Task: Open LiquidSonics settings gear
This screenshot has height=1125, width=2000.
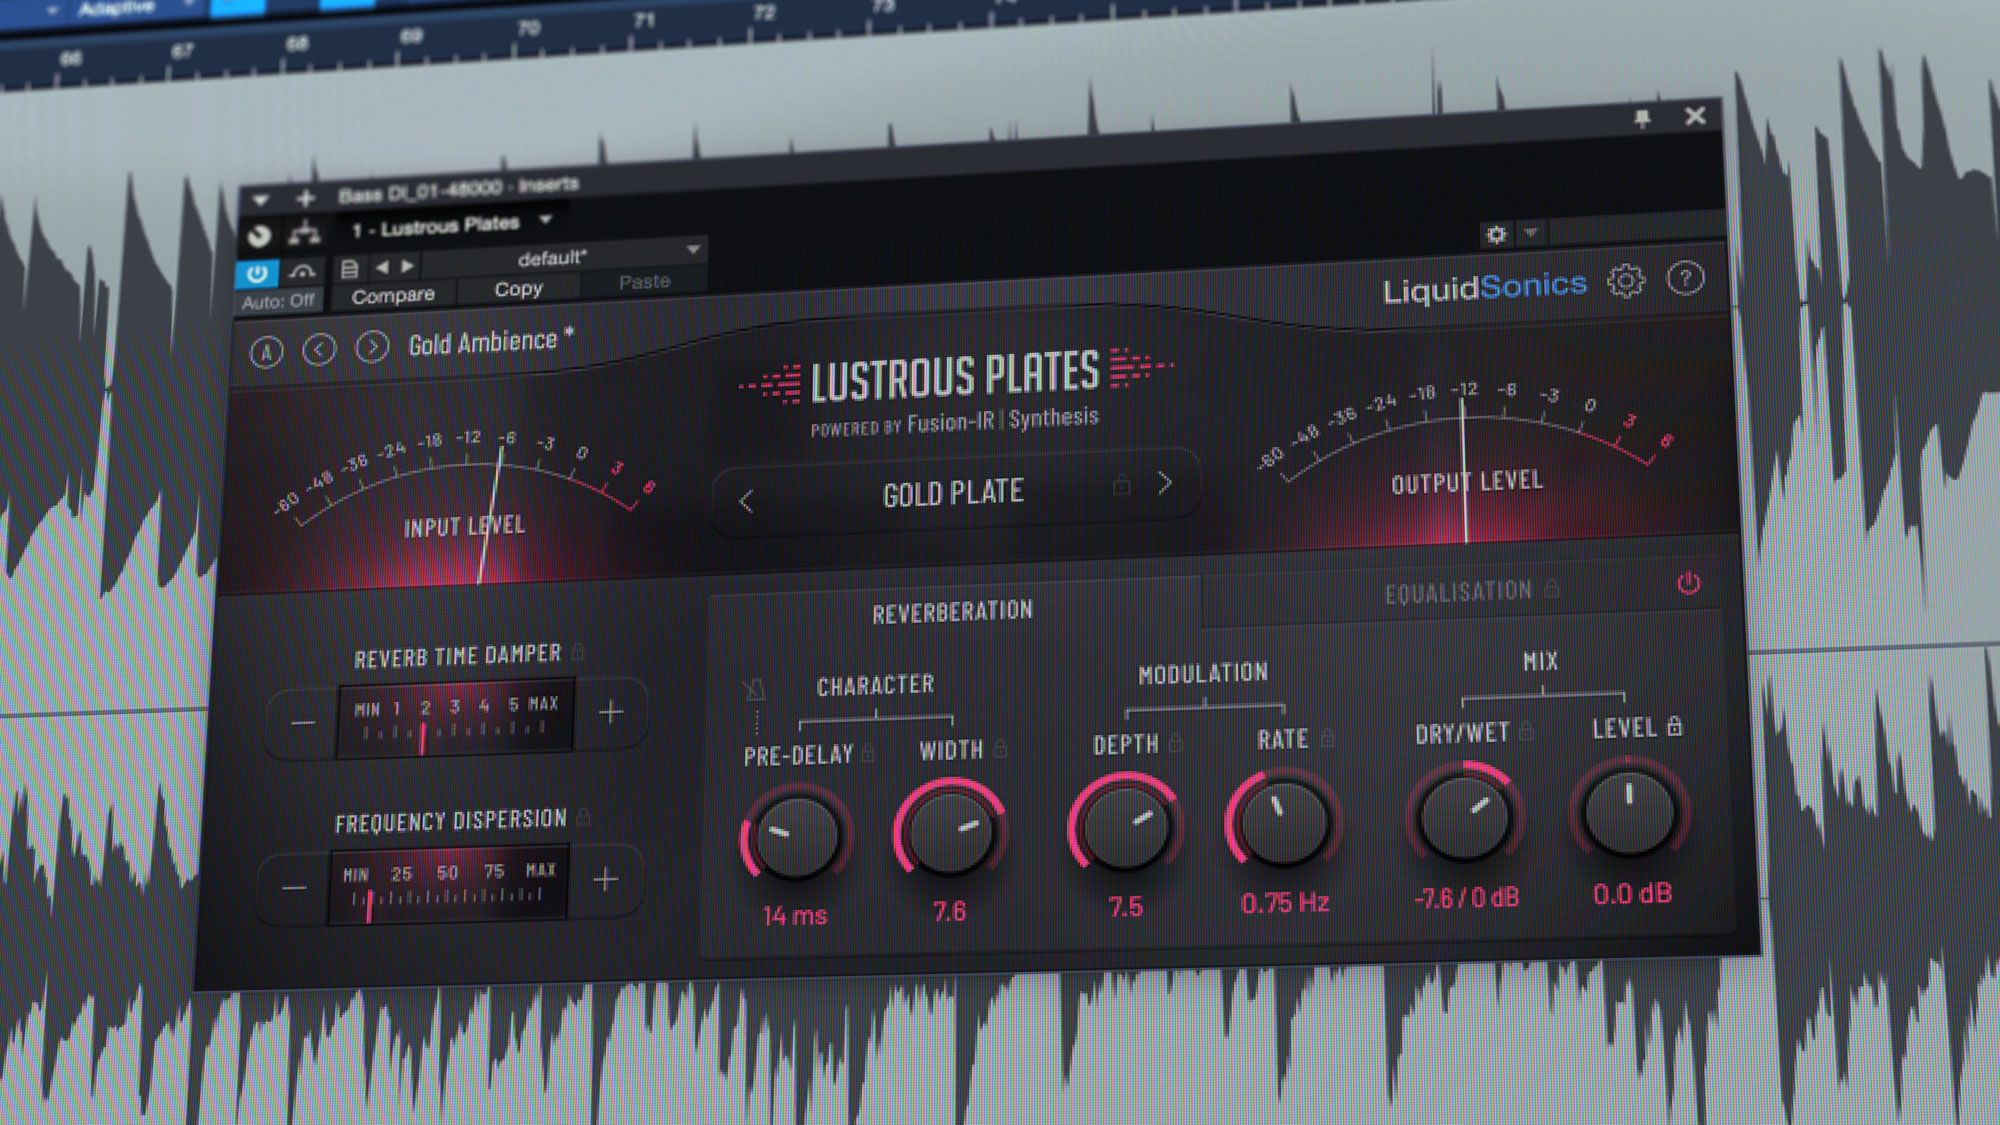Action: tap(1626, 282)
